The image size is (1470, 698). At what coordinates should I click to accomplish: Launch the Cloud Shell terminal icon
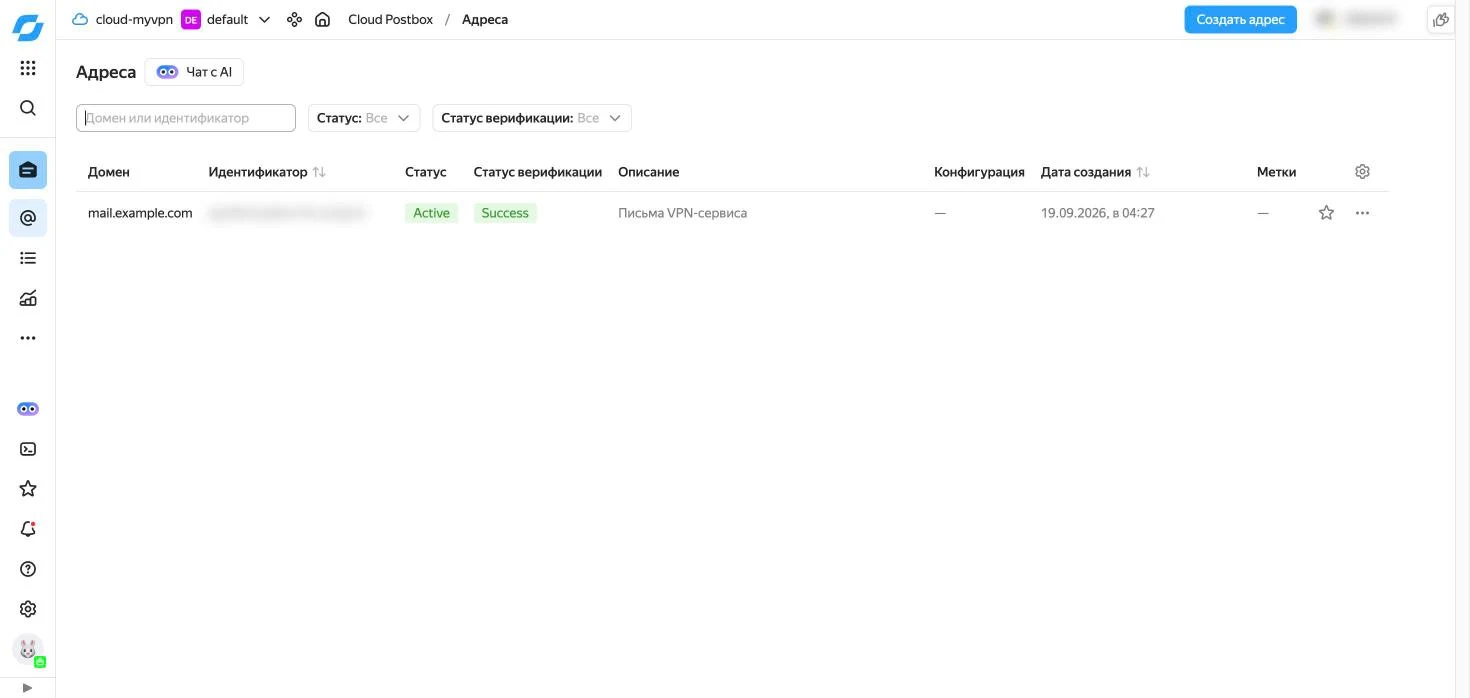click(28, 449)
